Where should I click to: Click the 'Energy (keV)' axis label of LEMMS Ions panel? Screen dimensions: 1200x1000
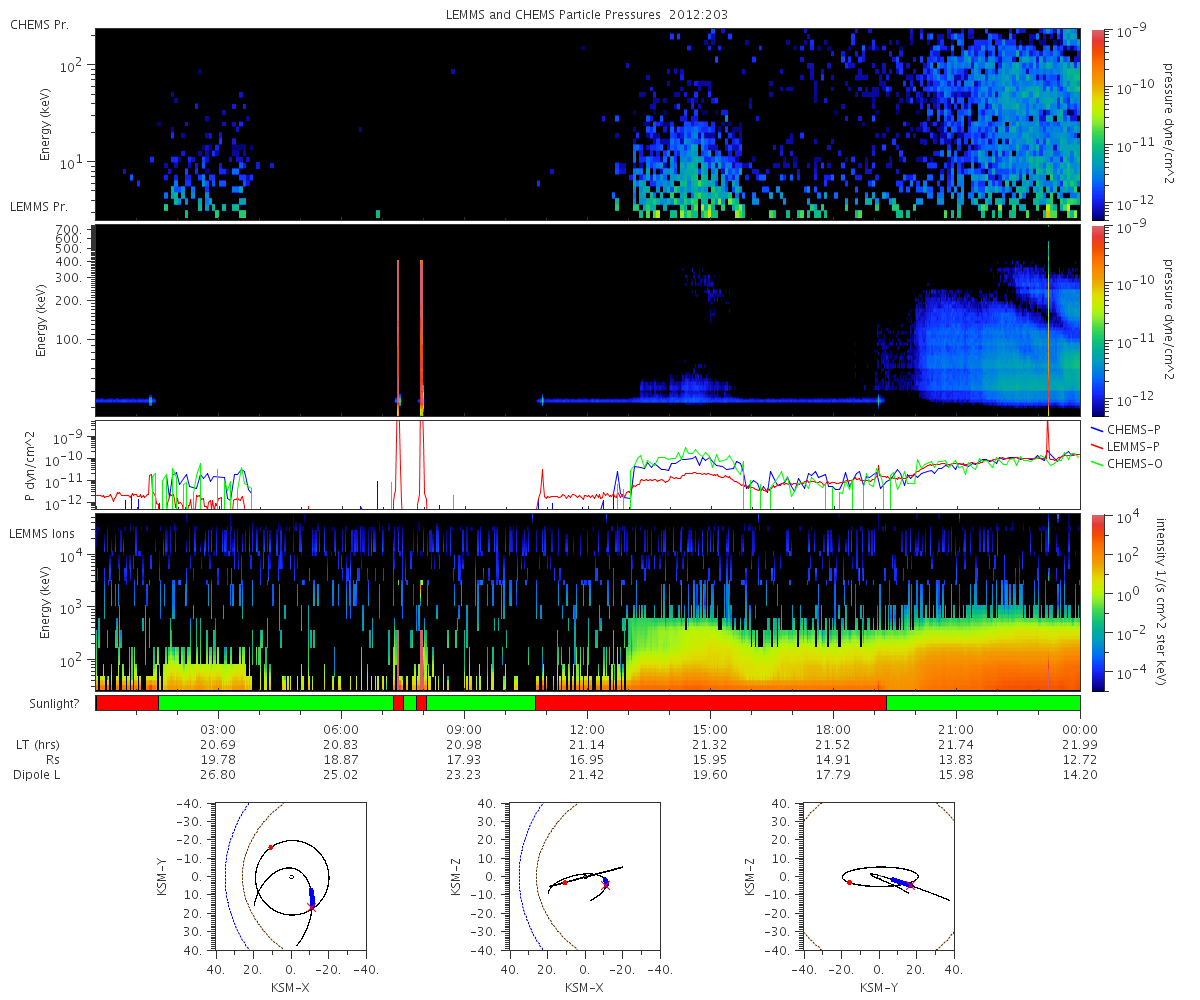pos(45,602)
